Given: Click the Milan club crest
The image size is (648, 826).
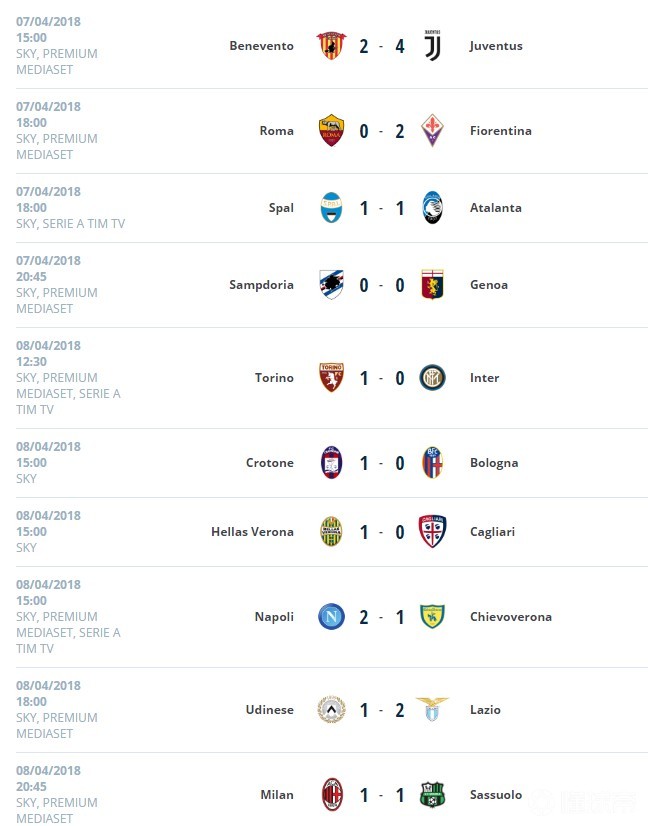Looking at the screenshot, I should pyautogui.click(x=331, y=795).
